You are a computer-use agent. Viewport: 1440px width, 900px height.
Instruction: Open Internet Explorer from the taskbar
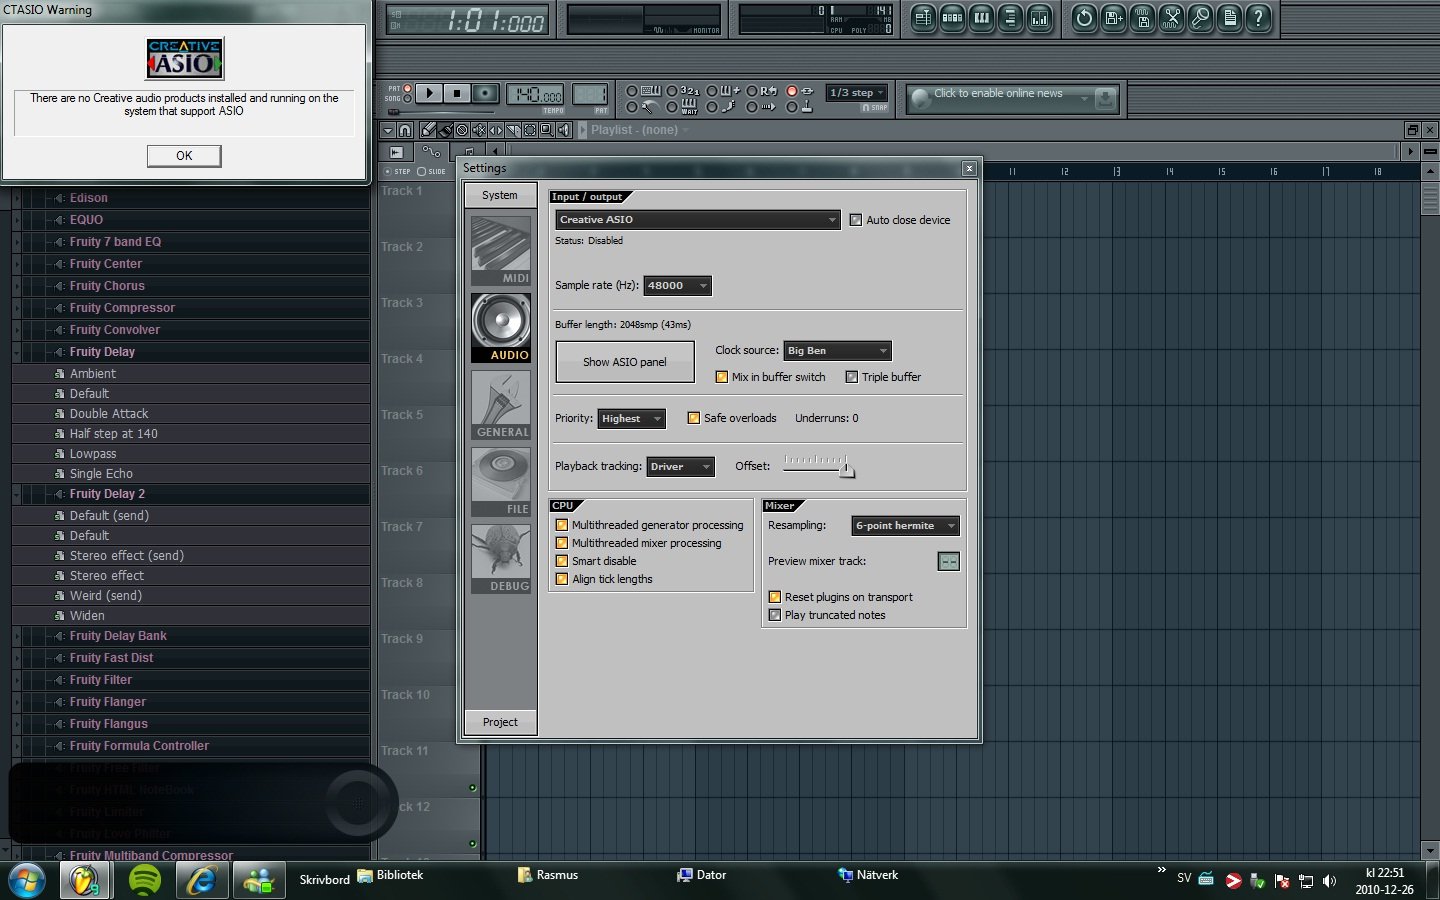click(202, 880)
